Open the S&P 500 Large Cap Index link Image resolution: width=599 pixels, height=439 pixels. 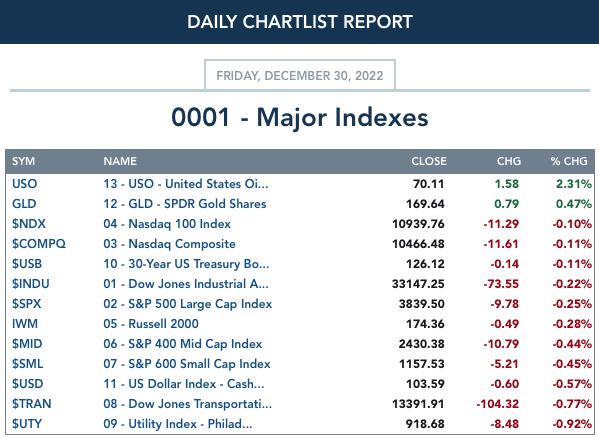[x=188, y=304]
